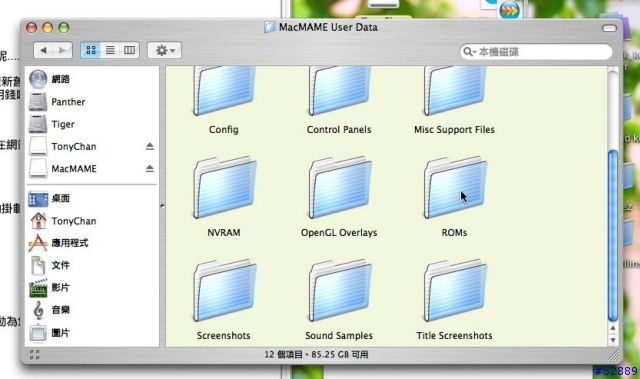This screenshot has height=379, width=640.
Task: Switch to icon view
Action: 91,50
